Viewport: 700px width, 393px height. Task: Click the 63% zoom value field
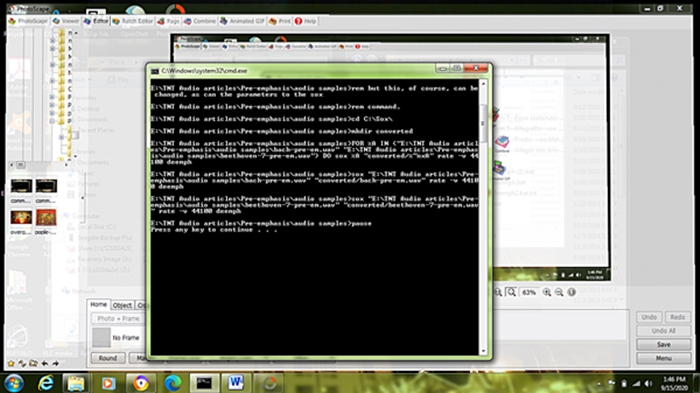(x=529, y=293)
